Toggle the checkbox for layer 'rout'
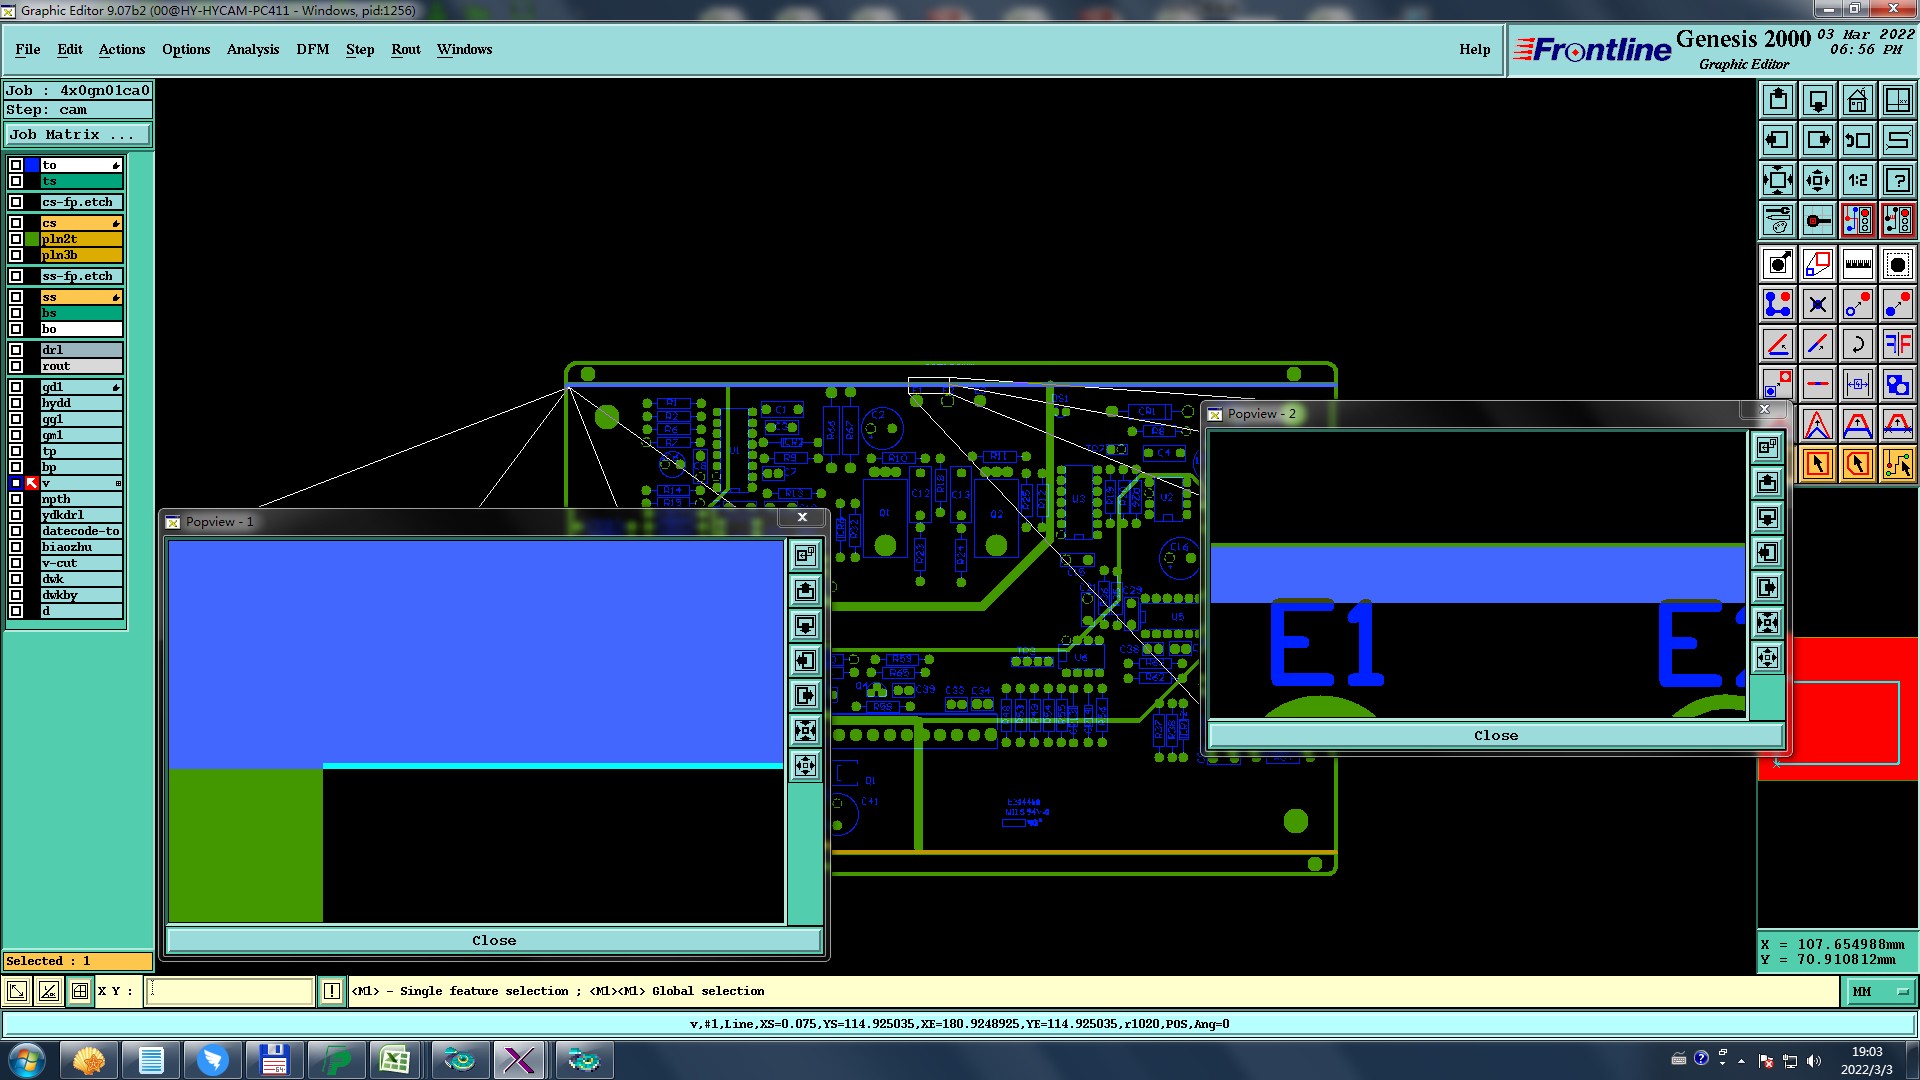1920x1080 pixels. coord(16,366)
